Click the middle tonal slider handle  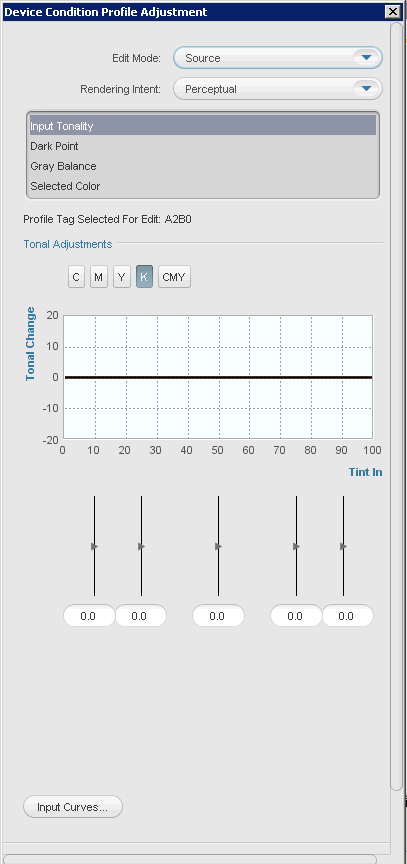point(218,546)
